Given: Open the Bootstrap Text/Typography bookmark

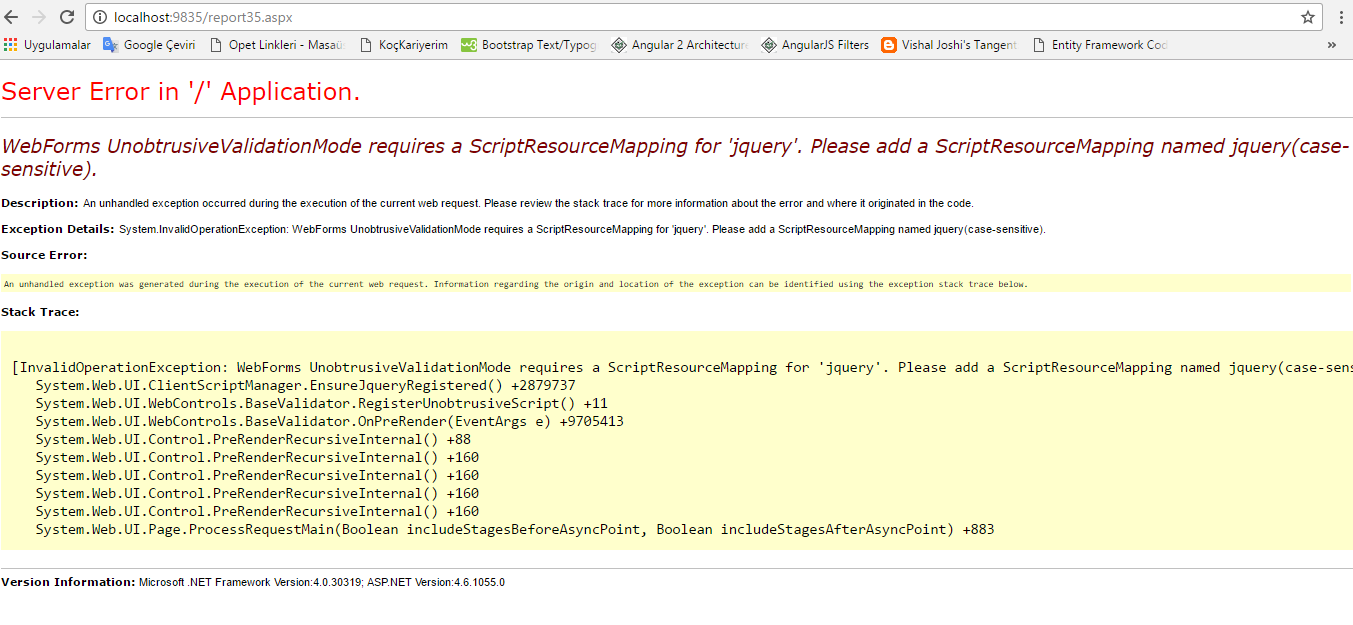Looking at the screenshot, I should coord(529,45).
